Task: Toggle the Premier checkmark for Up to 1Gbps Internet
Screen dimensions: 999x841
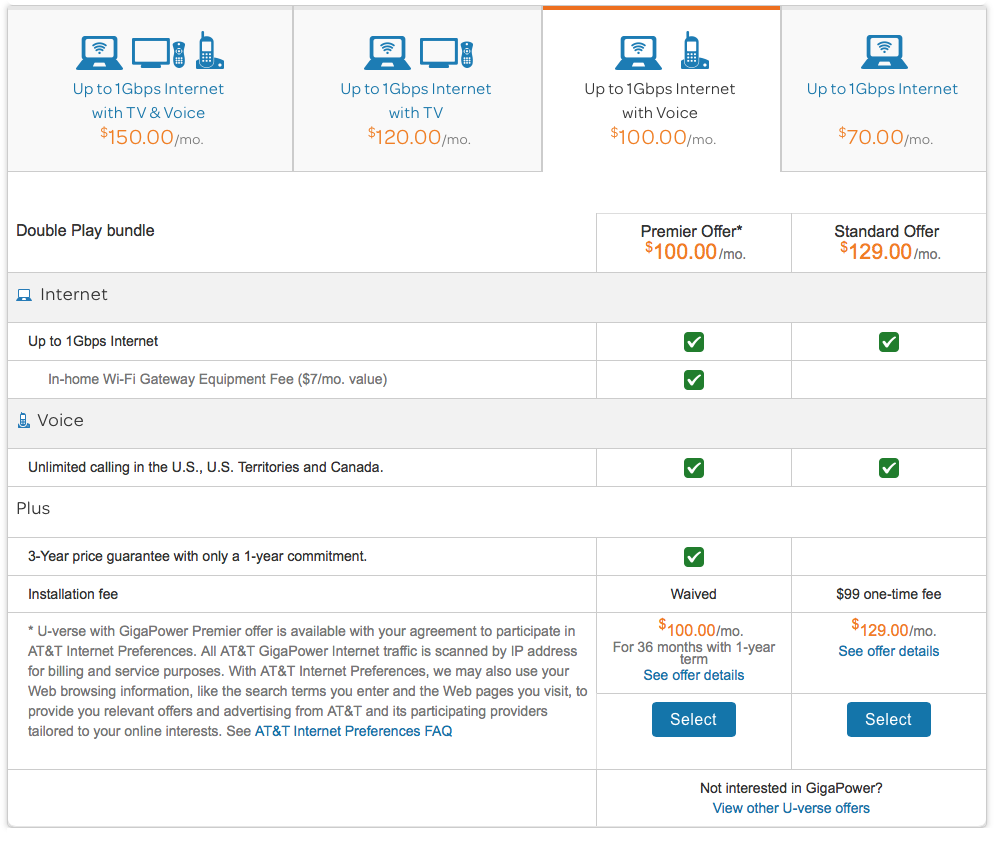Action: pyautogui.click(x=693, y=341)
